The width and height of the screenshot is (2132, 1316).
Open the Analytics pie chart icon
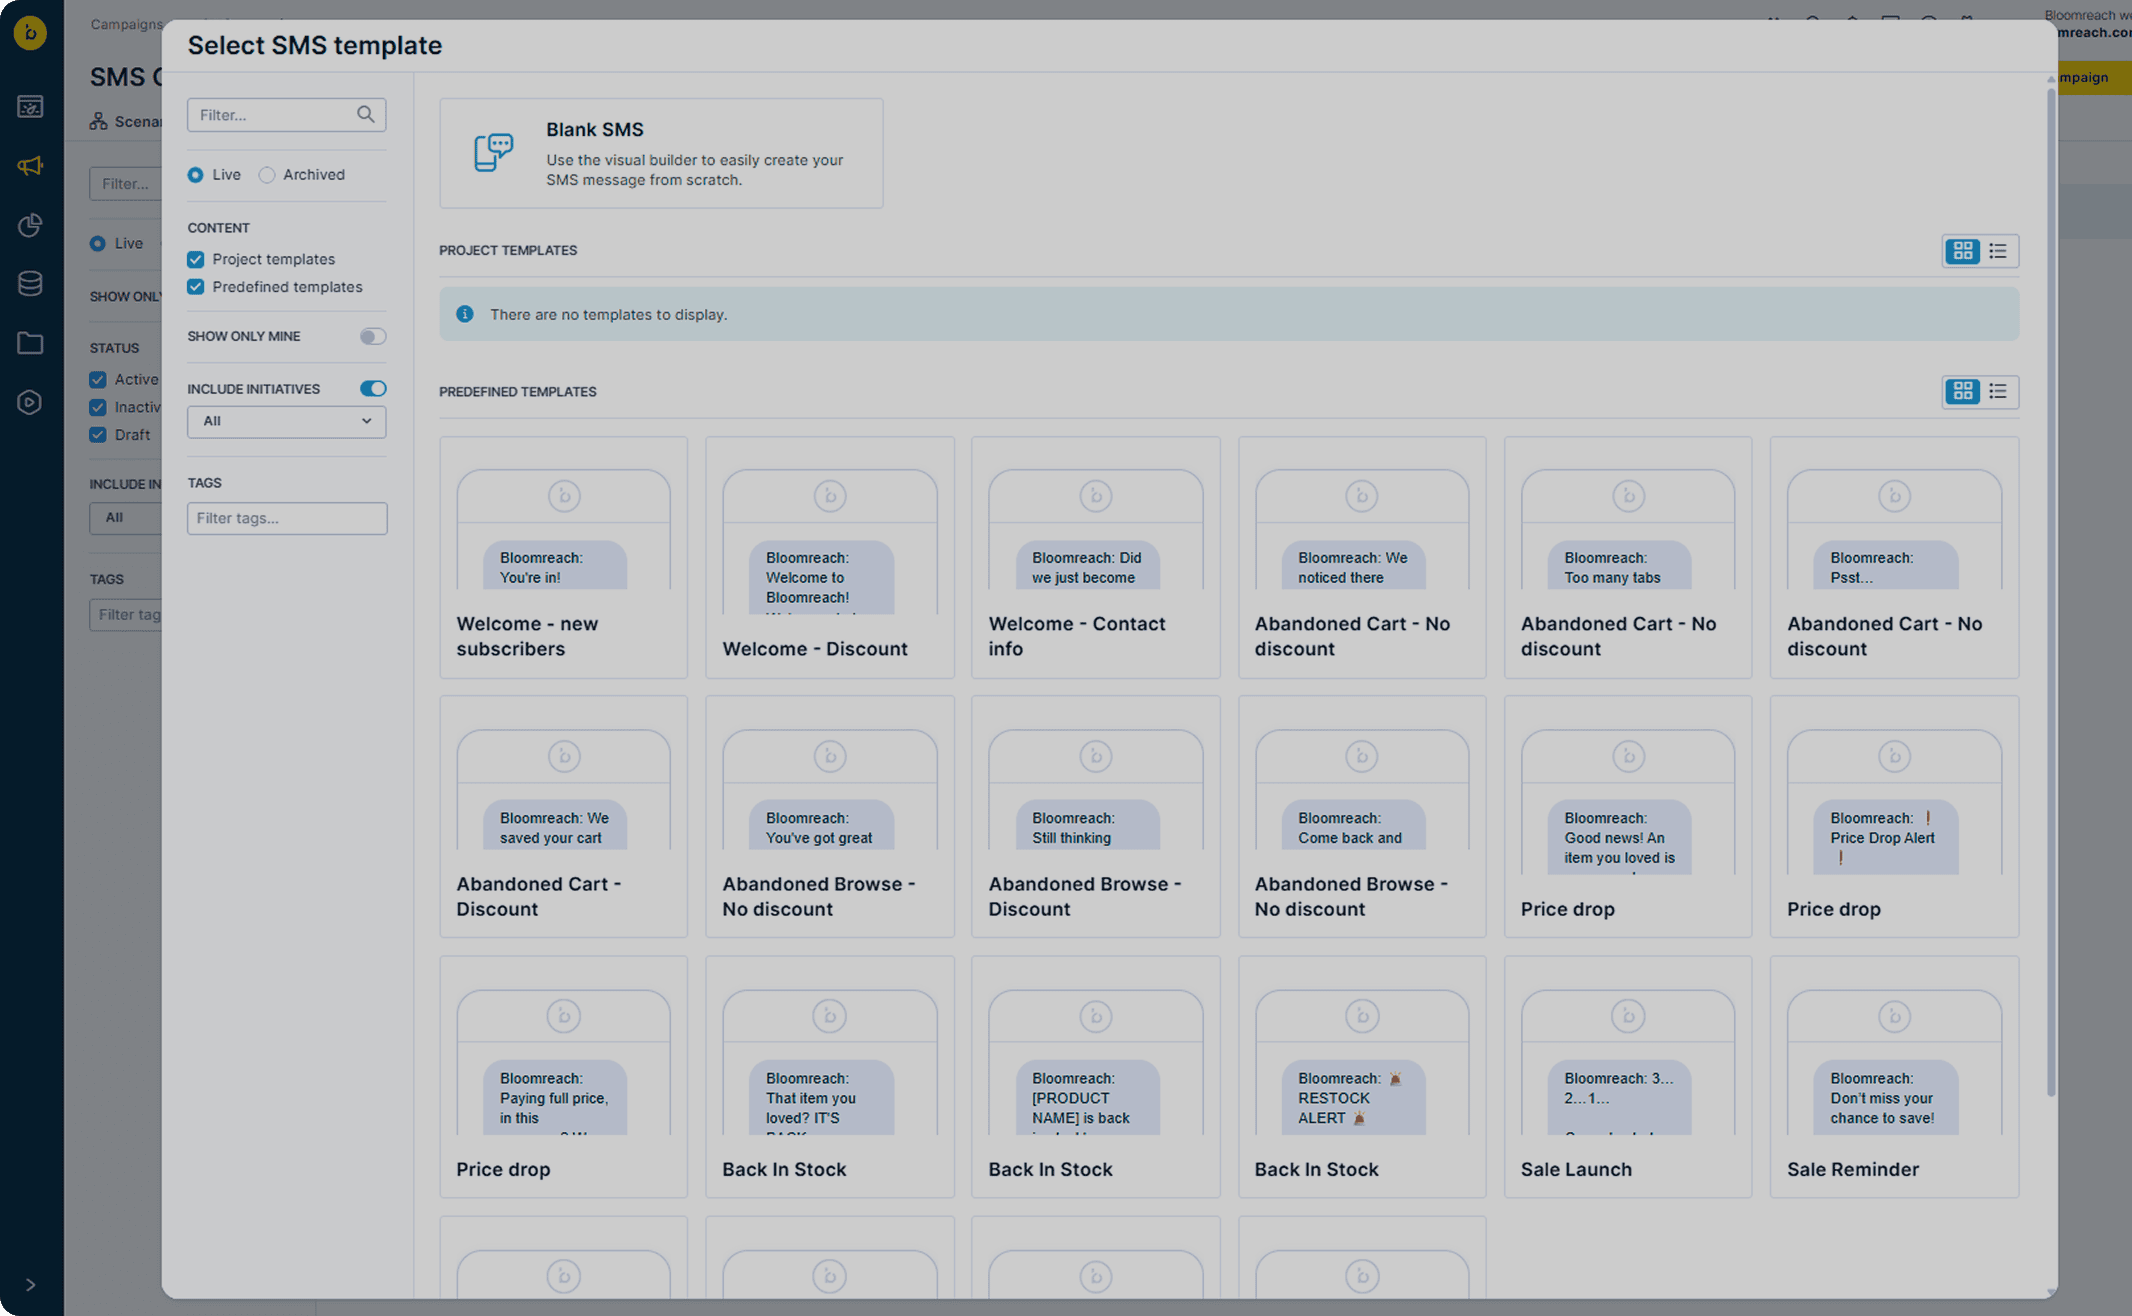pos(30,225)
